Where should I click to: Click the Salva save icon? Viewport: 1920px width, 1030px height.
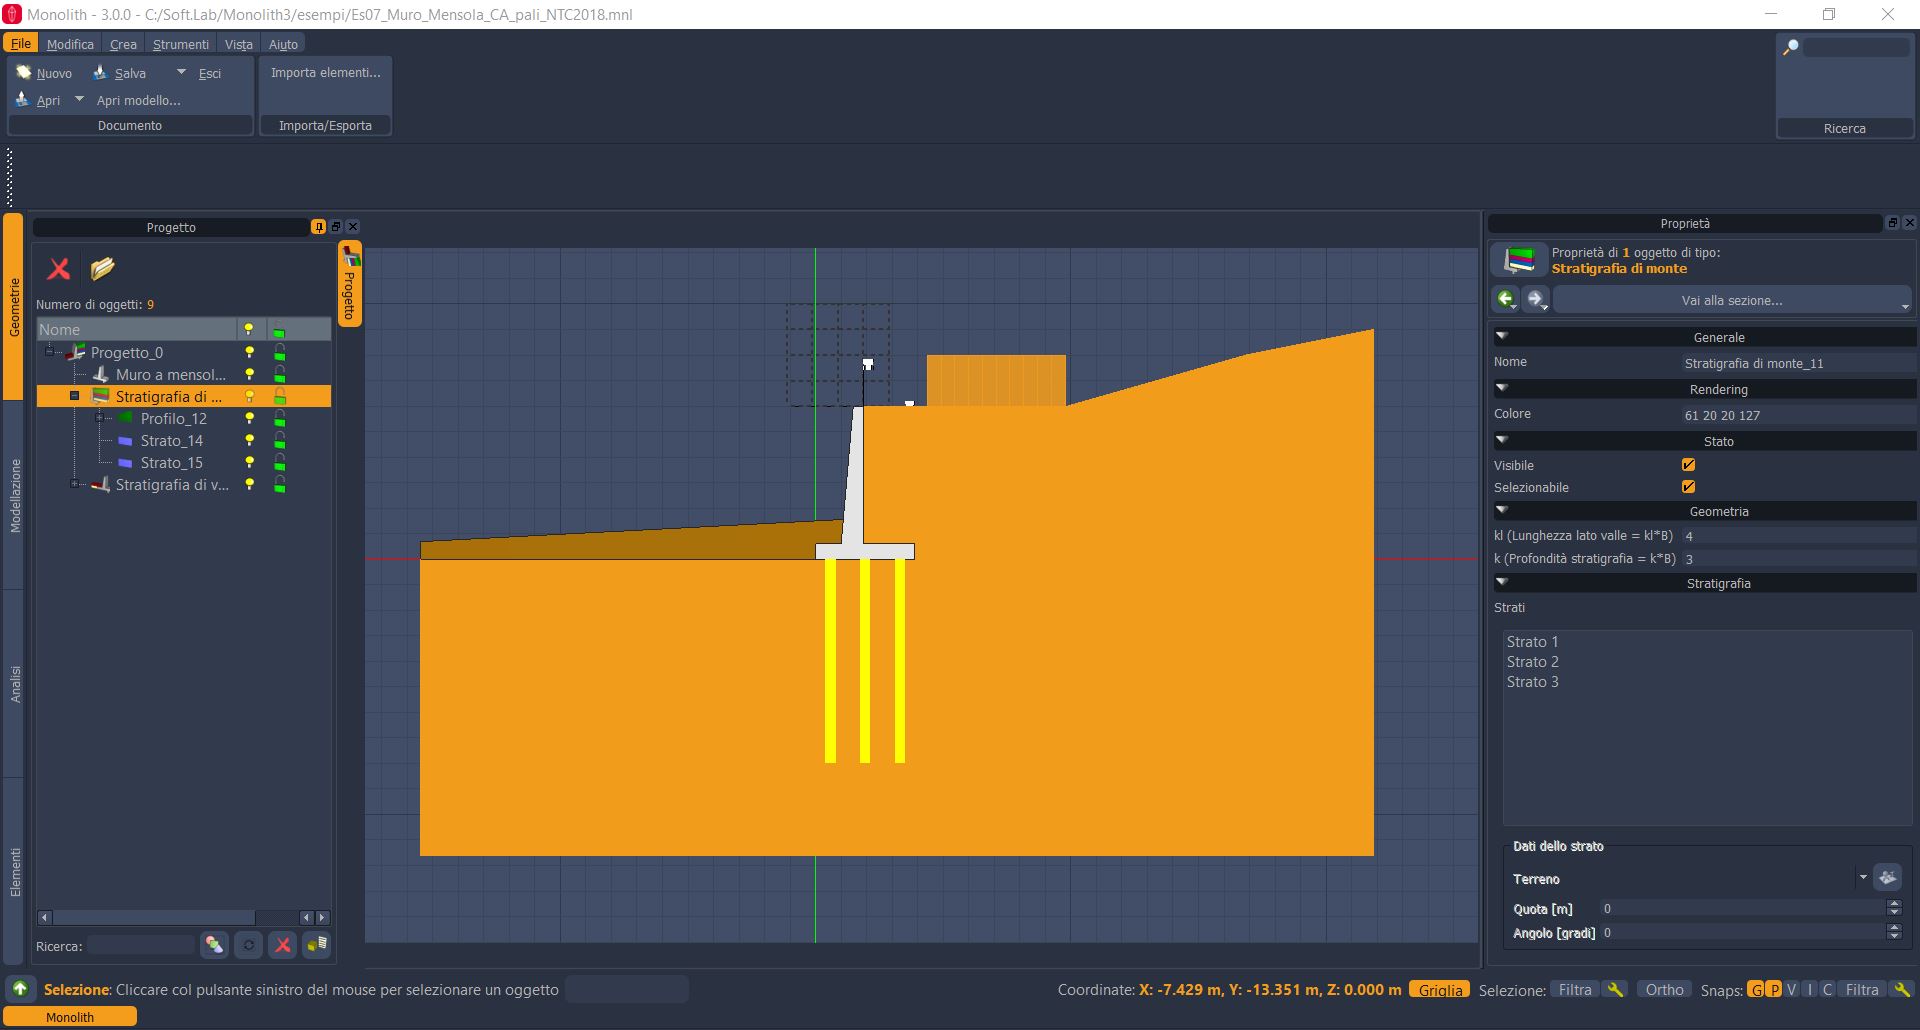(x=100, y=72)
